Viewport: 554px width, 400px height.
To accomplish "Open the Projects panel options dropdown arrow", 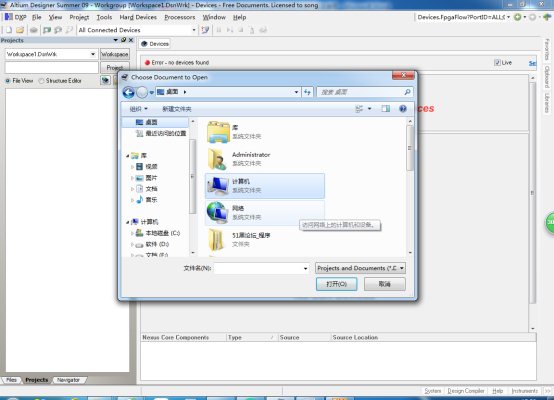I will pyautogui.click(x=116, y=40).
